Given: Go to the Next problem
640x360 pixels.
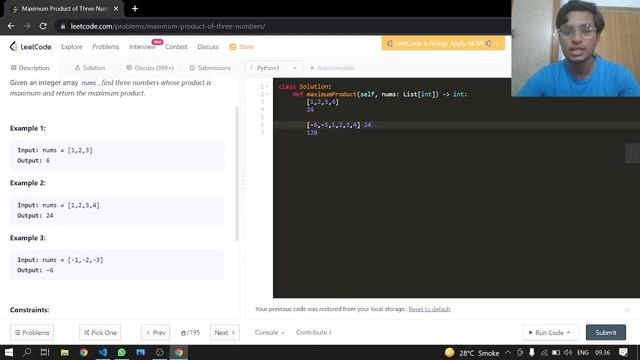Looking at the screenshot, I should pyautogui.click(x=224, y=333).
